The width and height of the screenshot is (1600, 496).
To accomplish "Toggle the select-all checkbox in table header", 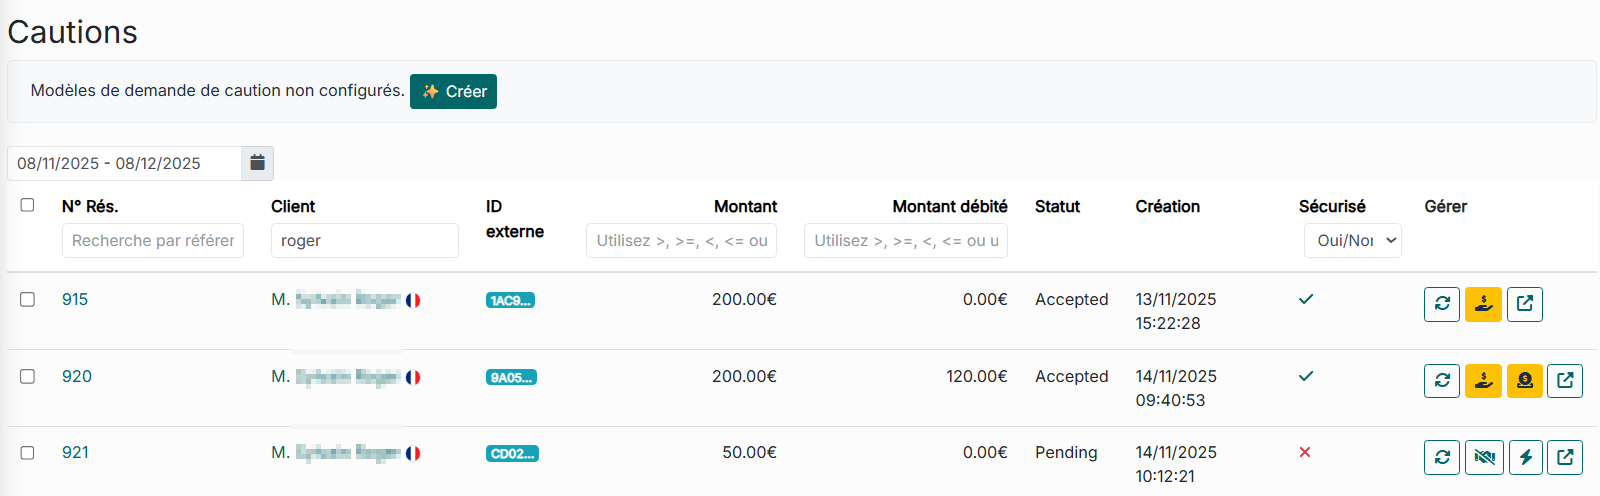I will (x=28, y=205).
